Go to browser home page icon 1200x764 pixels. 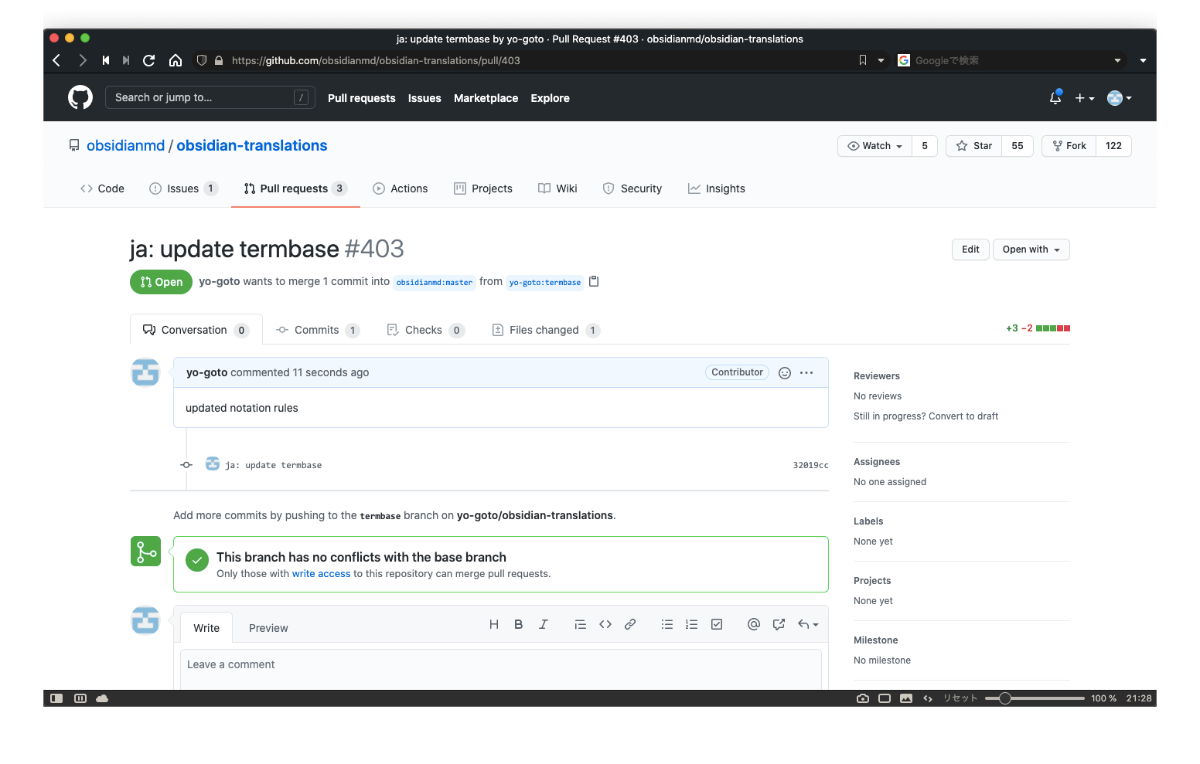[175, 60]
